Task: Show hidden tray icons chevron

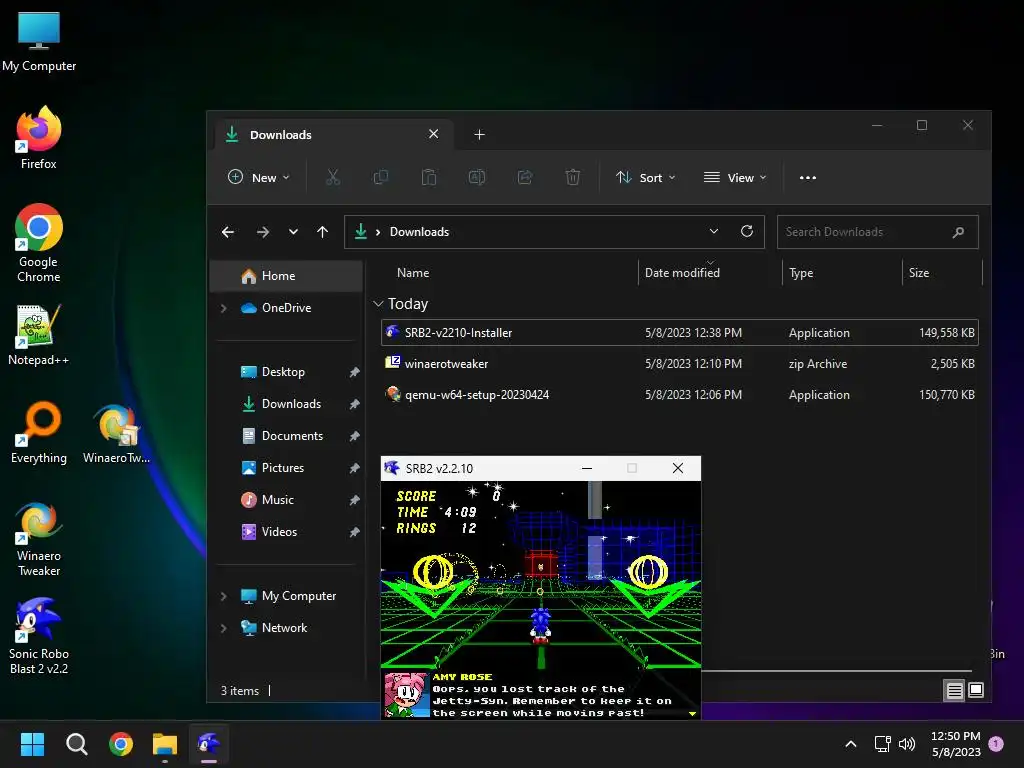Action: click(x=850, y=744)
